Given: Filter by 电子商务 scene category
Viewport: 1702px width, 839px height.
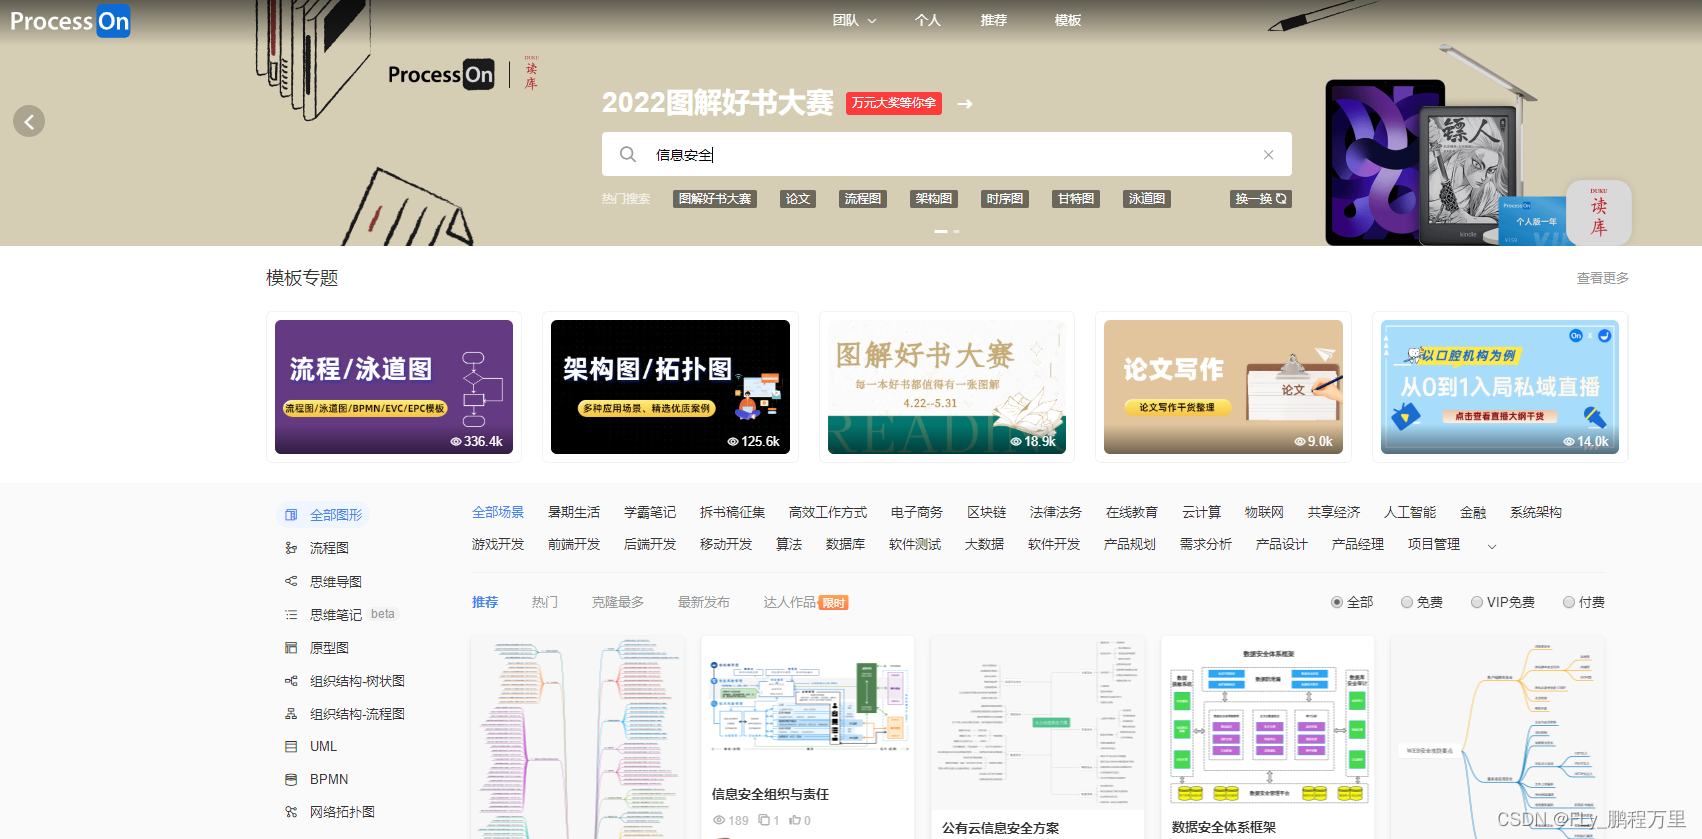Looking at the screenshot, I should (x=917, y=512).
